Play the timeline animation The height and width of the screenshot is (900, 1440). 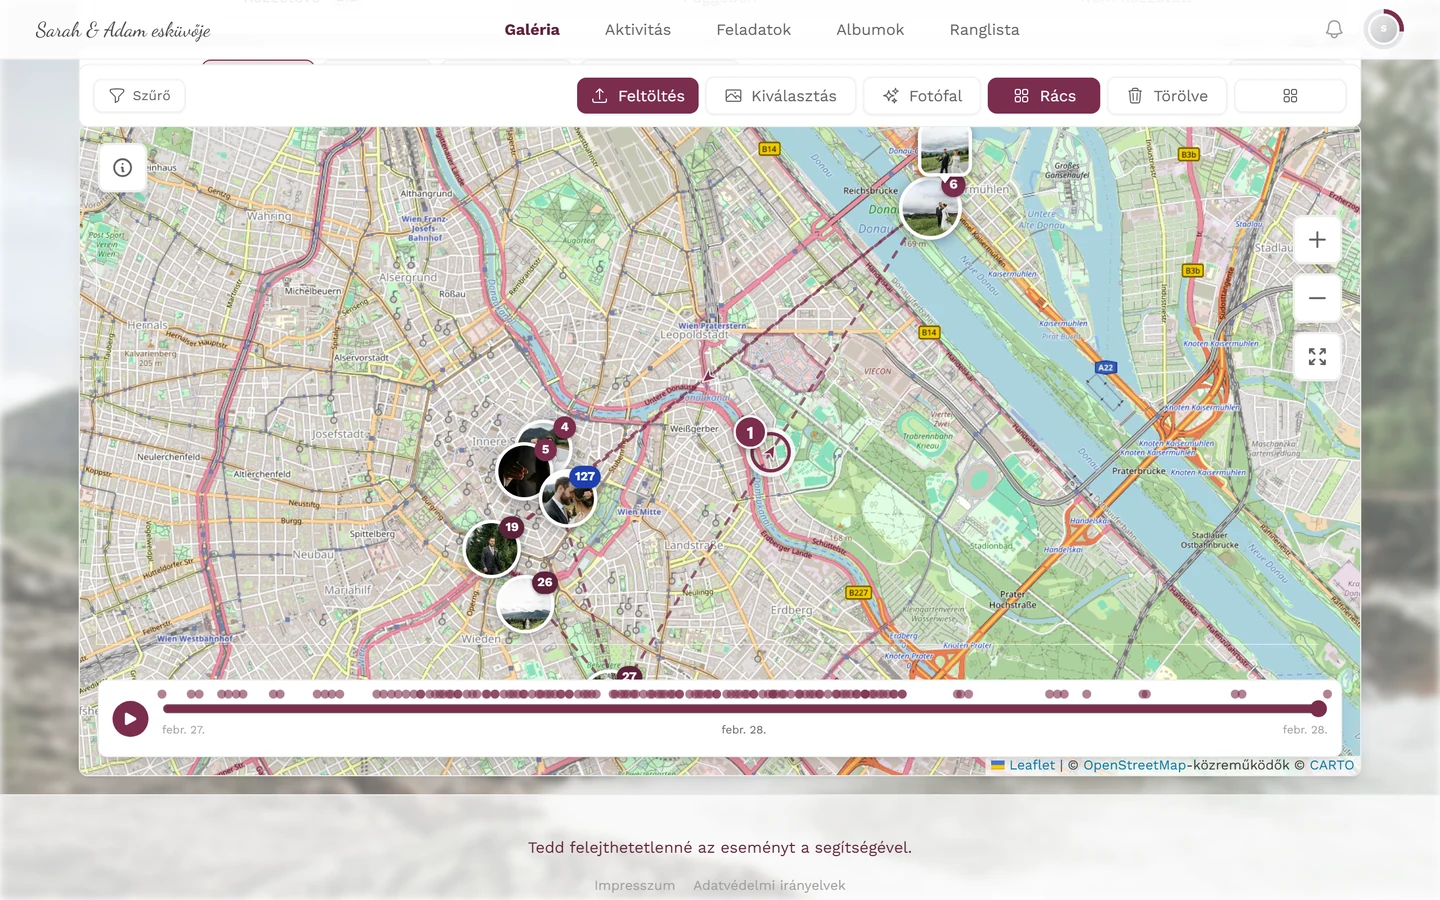130,718
